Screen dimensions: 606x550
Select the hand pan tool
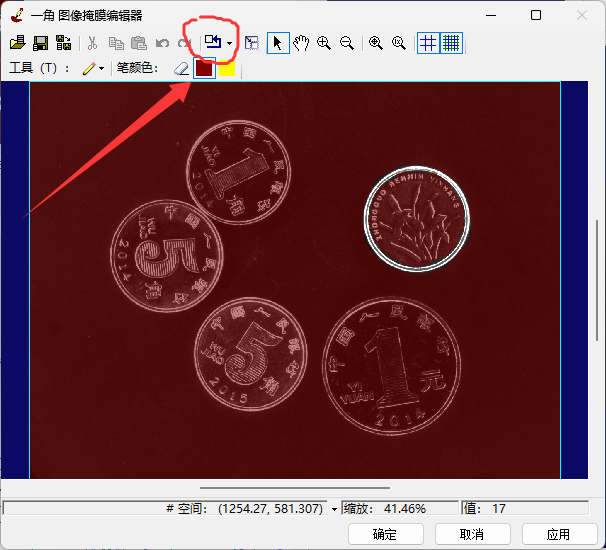tap(301, 43)
